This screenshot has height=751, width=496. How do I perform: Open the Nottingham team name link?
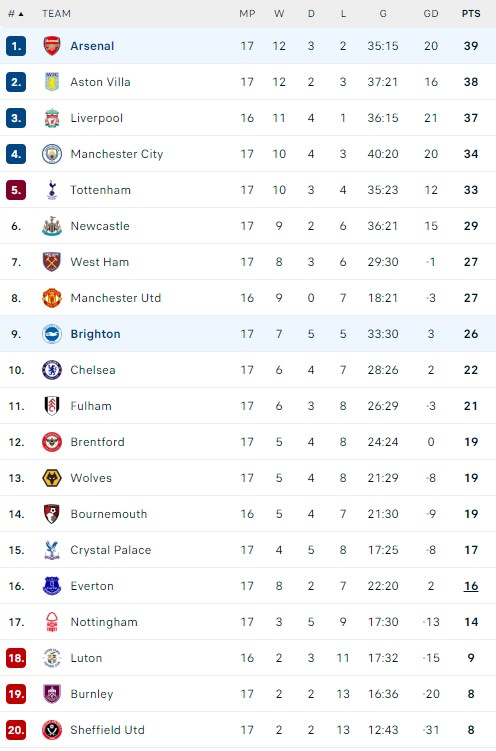104,622
